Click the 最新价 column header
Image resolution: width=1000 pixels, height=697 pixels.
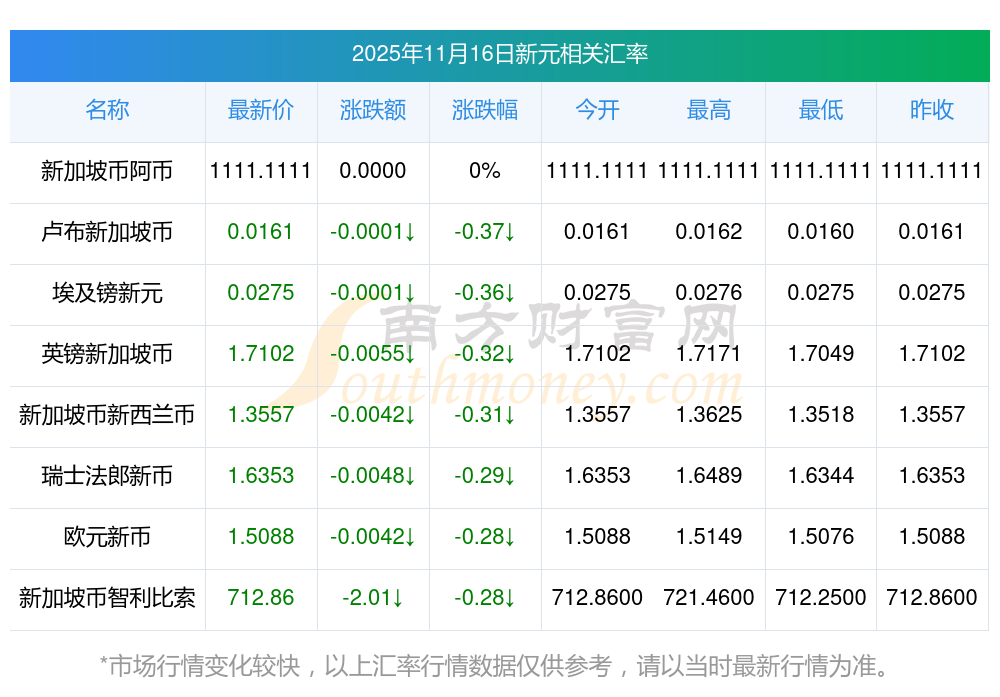tap(261, 110)
